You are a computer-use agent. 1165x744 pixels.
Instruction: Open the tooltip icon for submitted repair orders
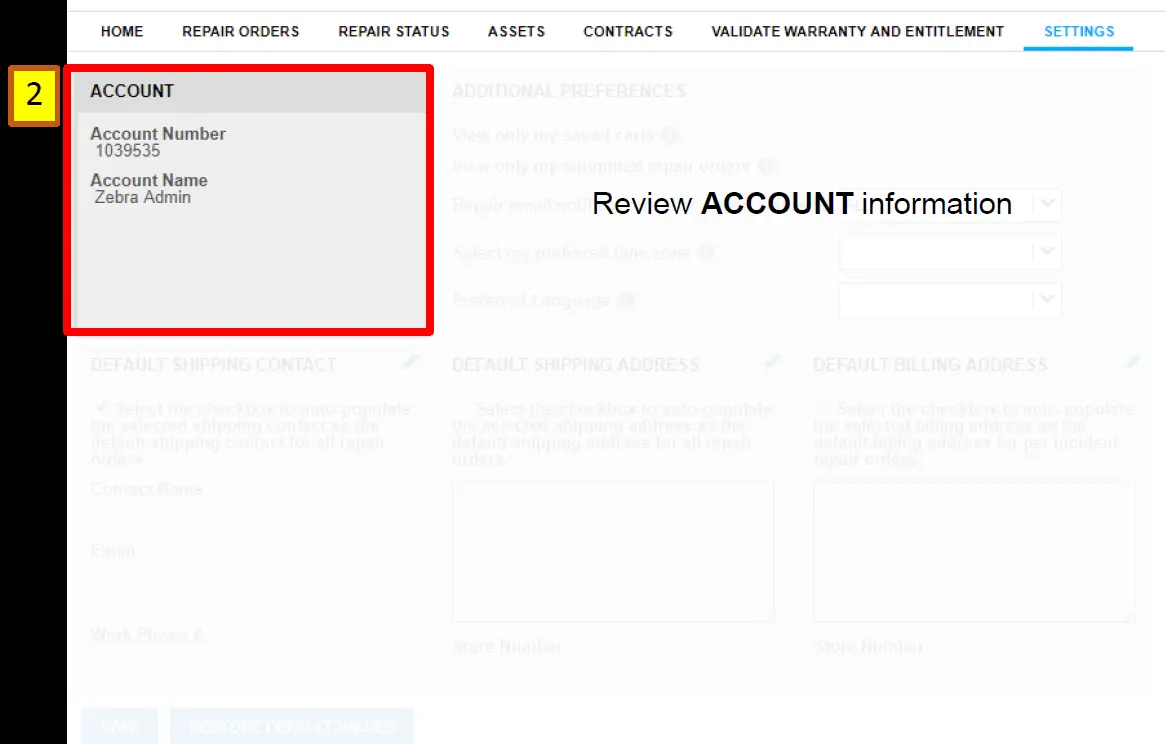coord(767,166)
